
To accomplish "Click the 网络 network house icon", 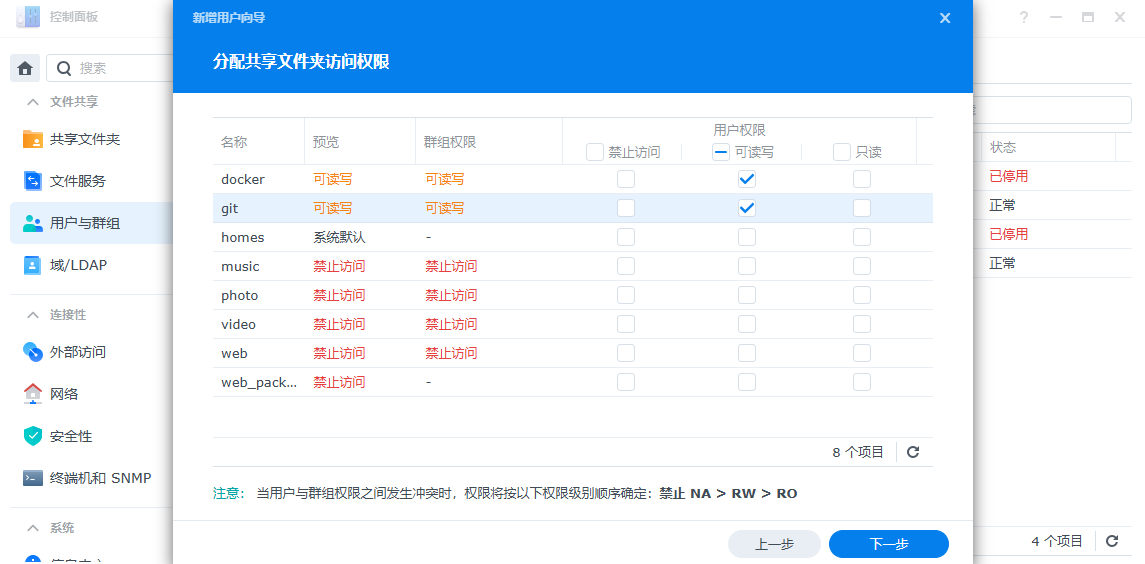I will point(33,394).
